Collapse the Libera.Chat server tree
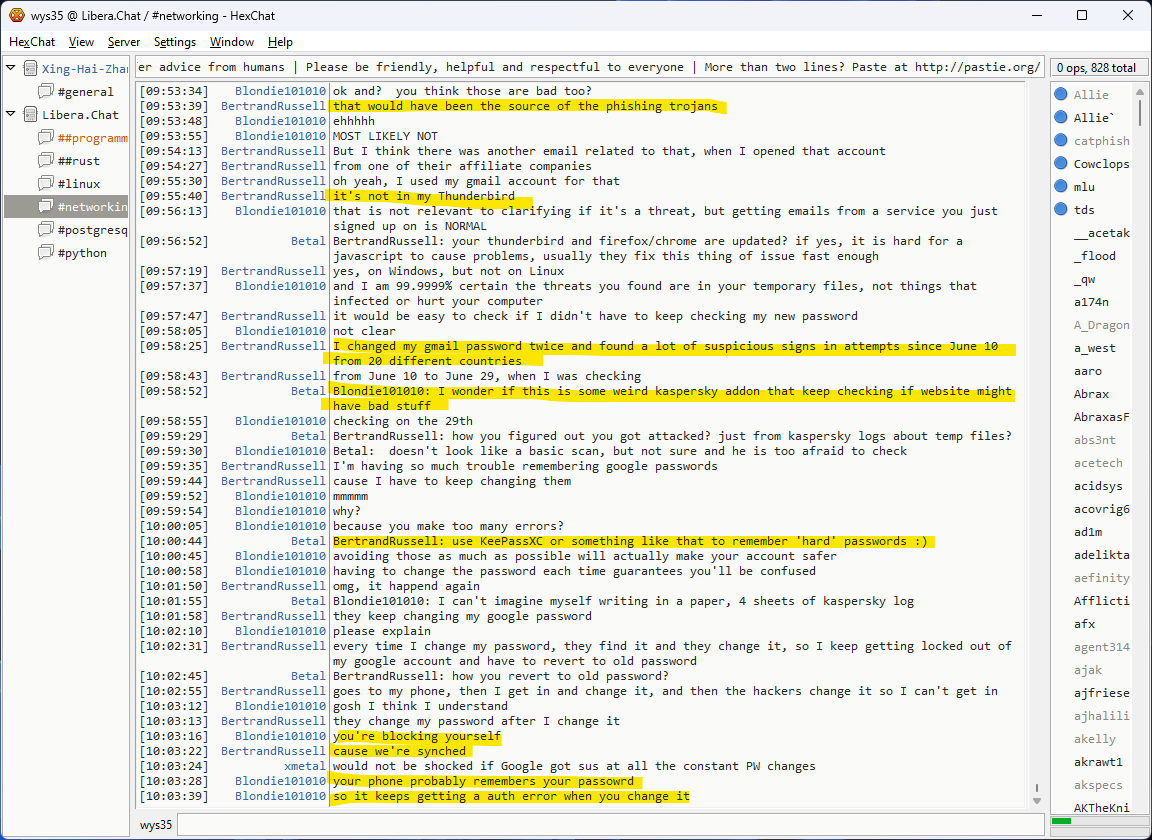 click(x=11, y=114)
